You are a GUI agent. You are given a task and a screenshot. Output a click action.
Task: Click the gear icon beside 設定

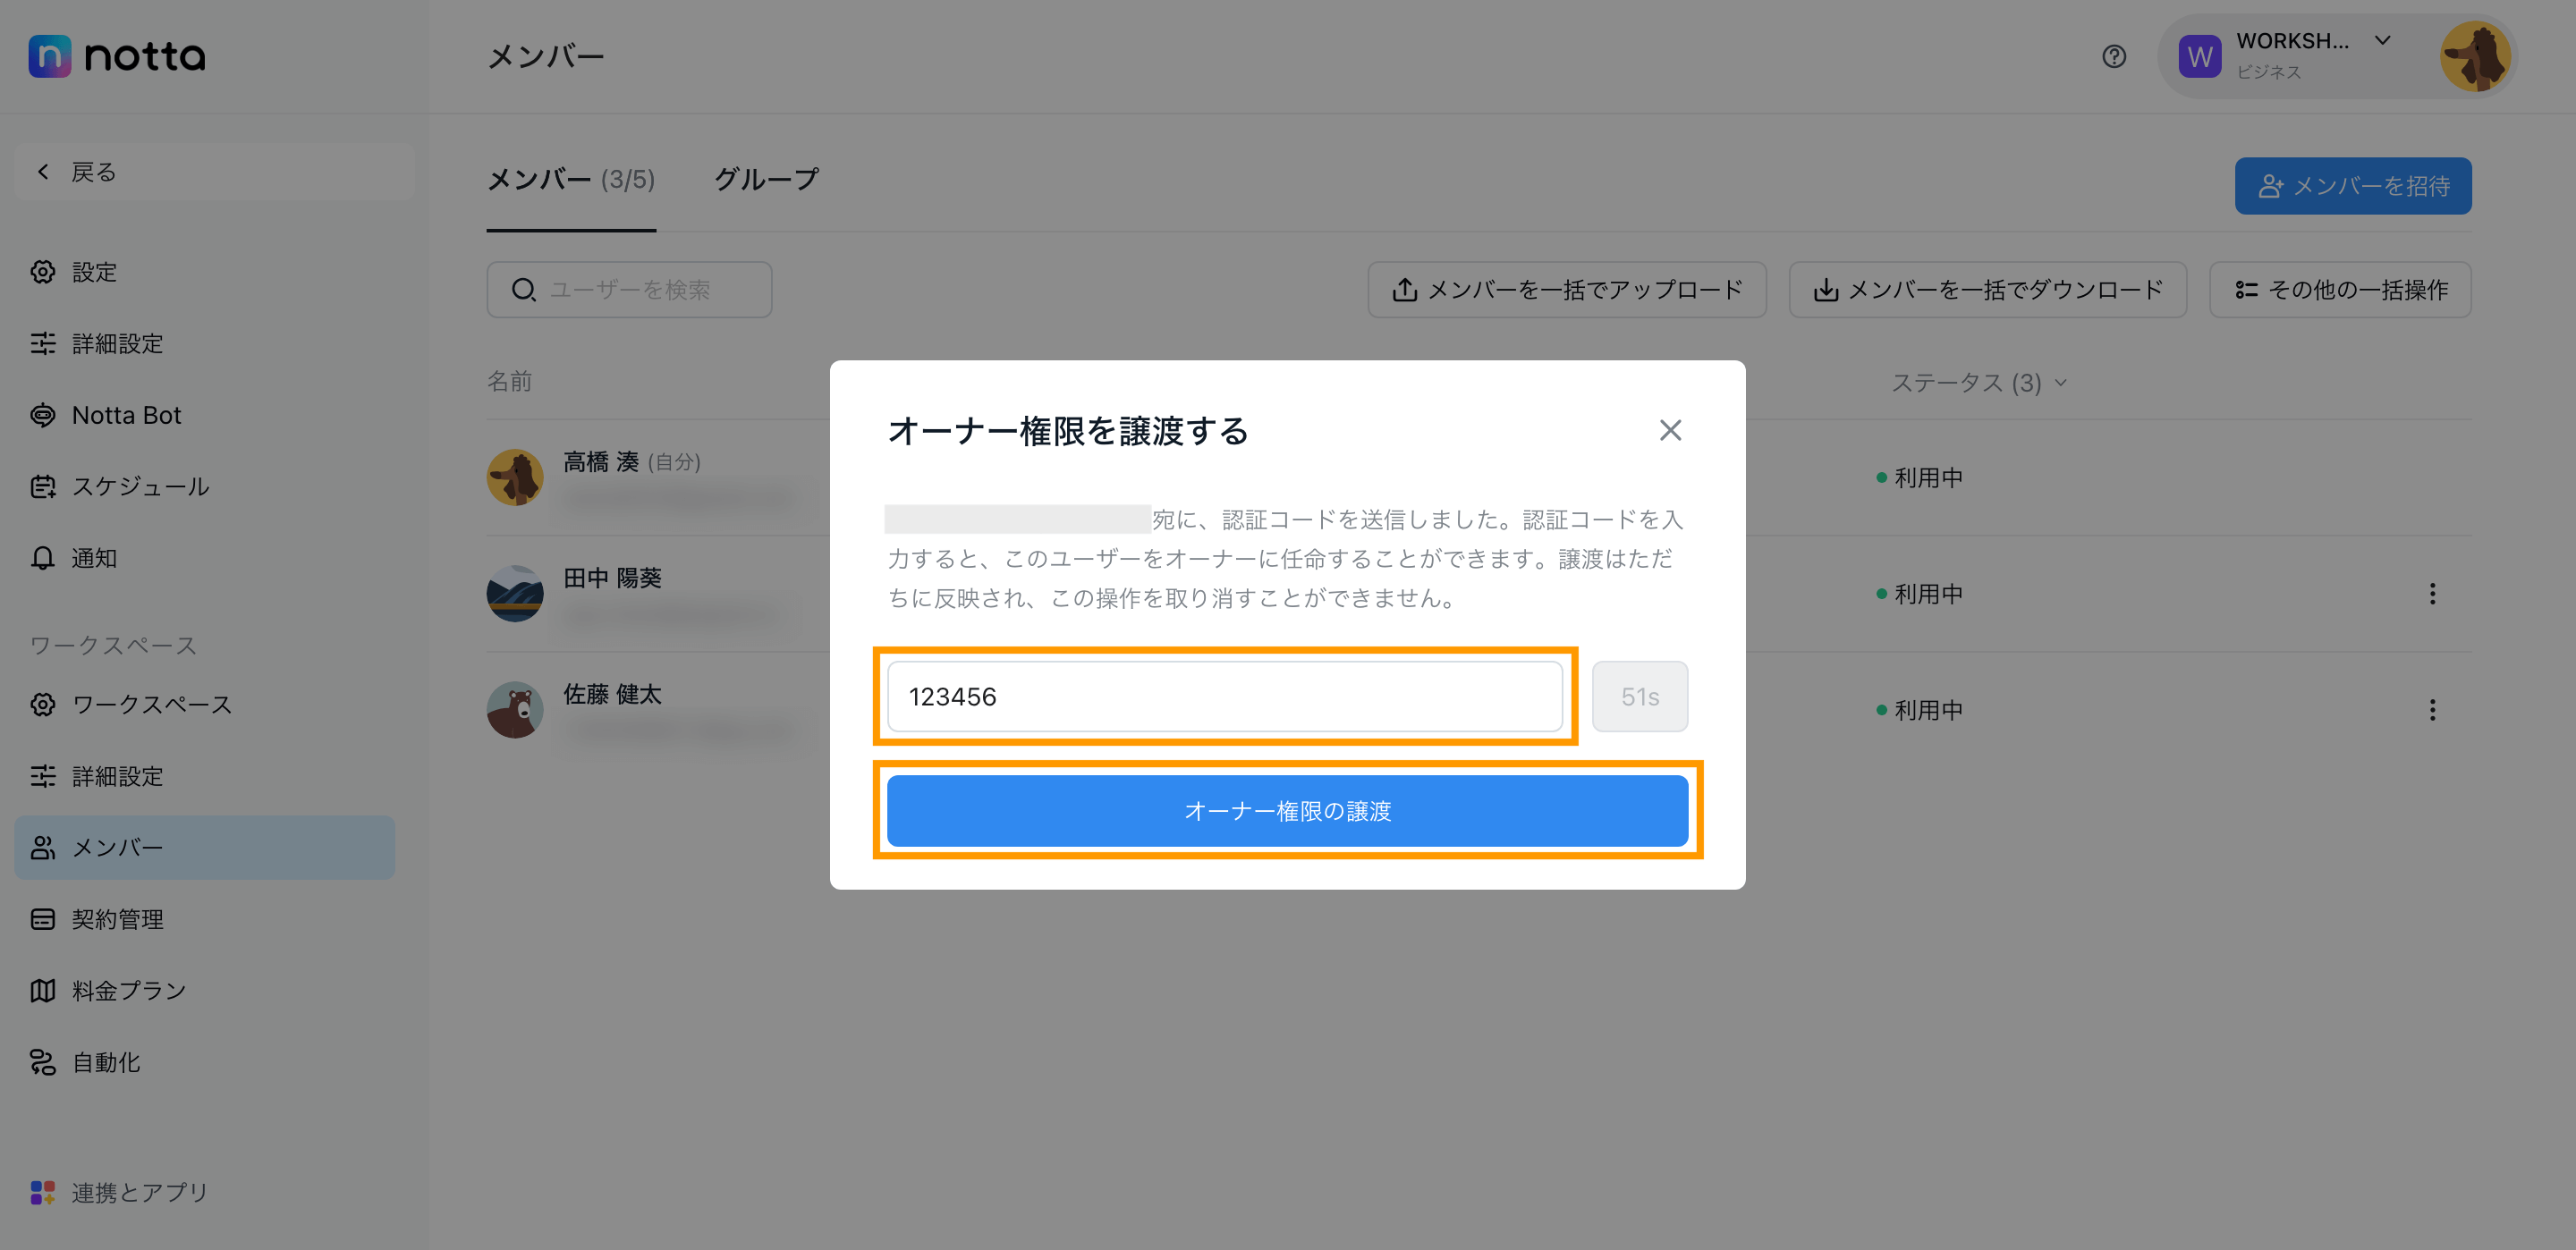(43, 272)
